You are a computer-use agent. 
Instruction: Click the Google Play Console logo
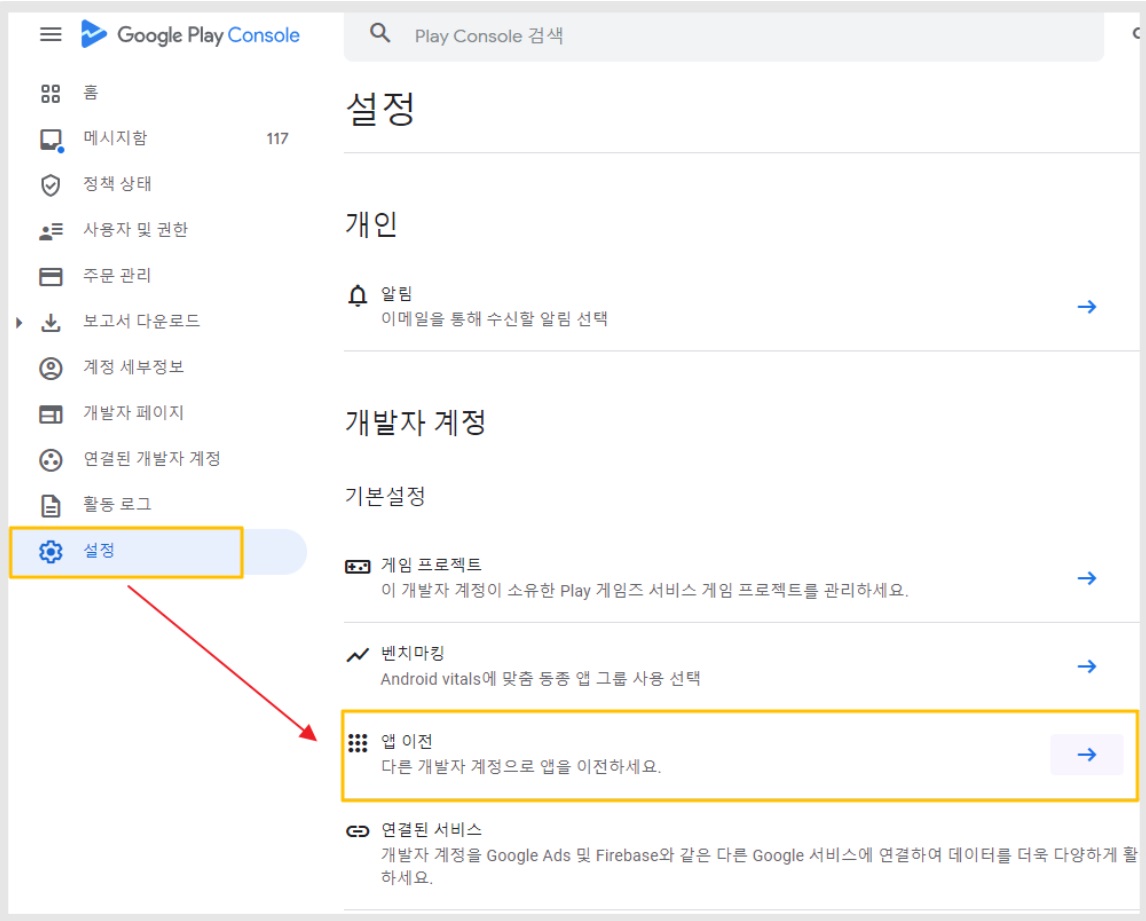190,34
